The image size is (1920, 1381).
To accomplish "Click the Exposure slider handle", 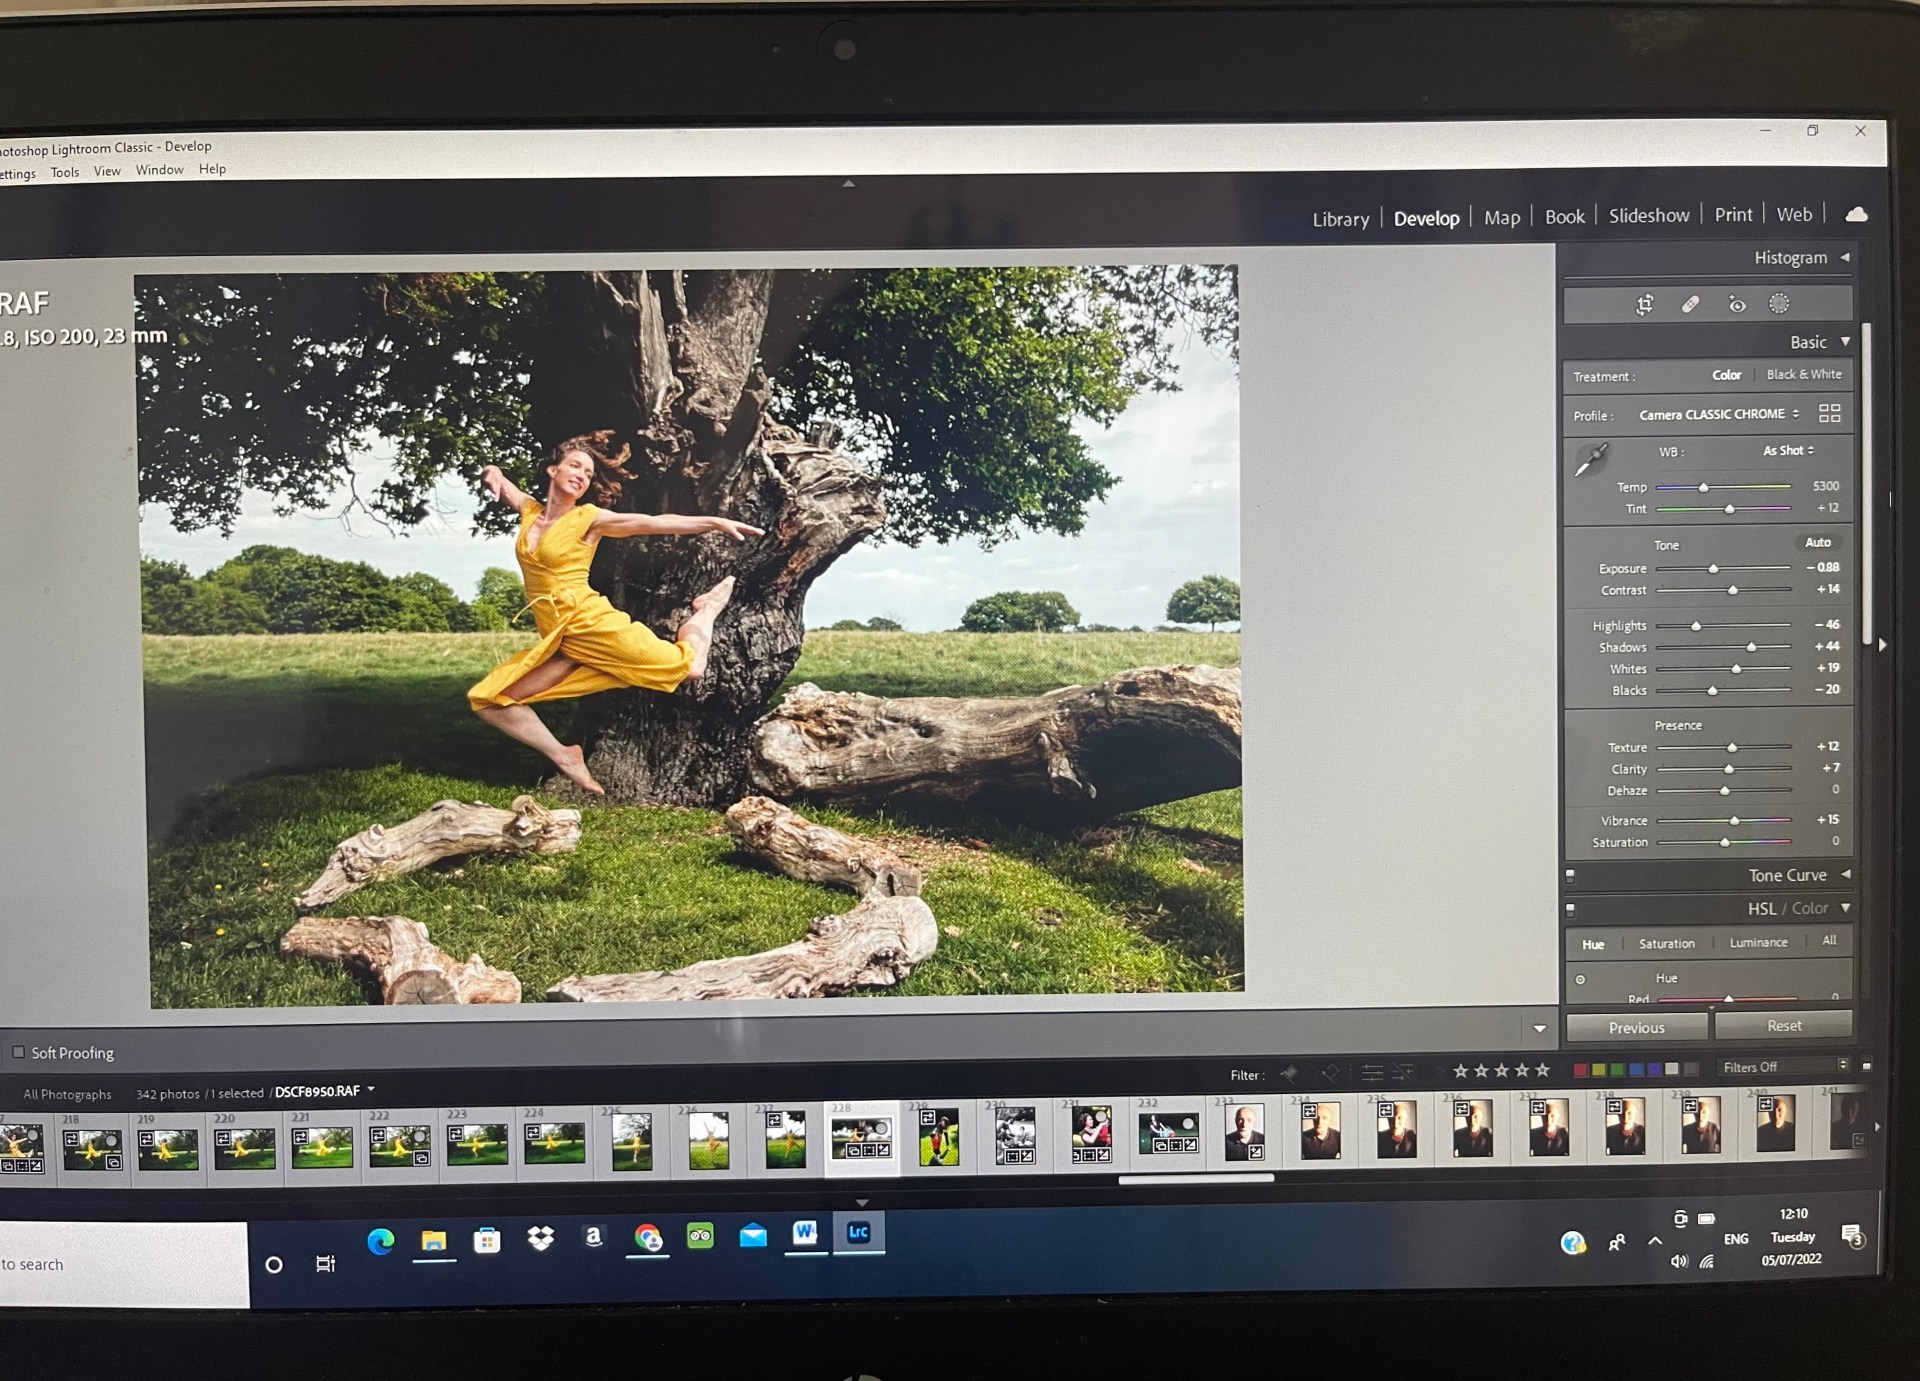I will pyautogui.click(x=1713, y=569).
